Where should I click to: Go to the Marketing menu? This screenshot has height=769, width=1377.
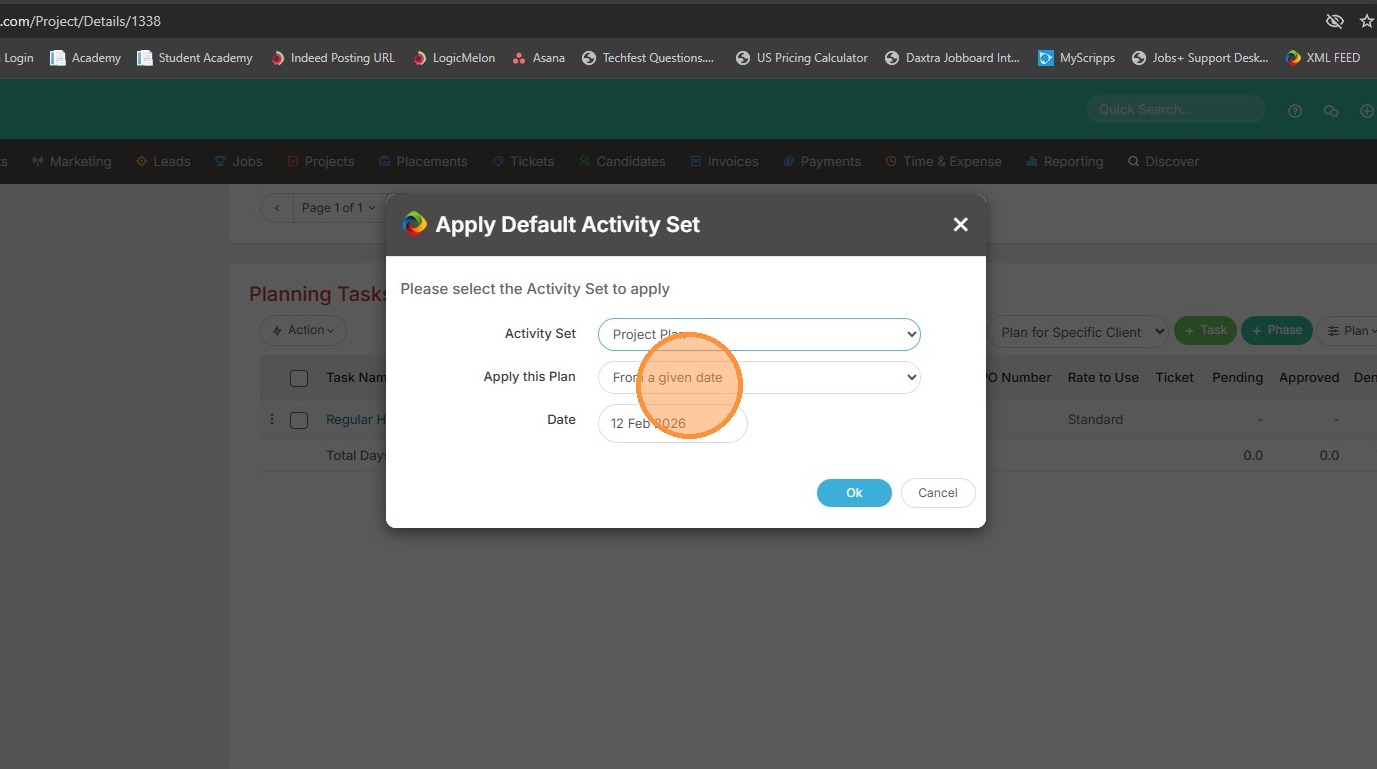[71, 161]
